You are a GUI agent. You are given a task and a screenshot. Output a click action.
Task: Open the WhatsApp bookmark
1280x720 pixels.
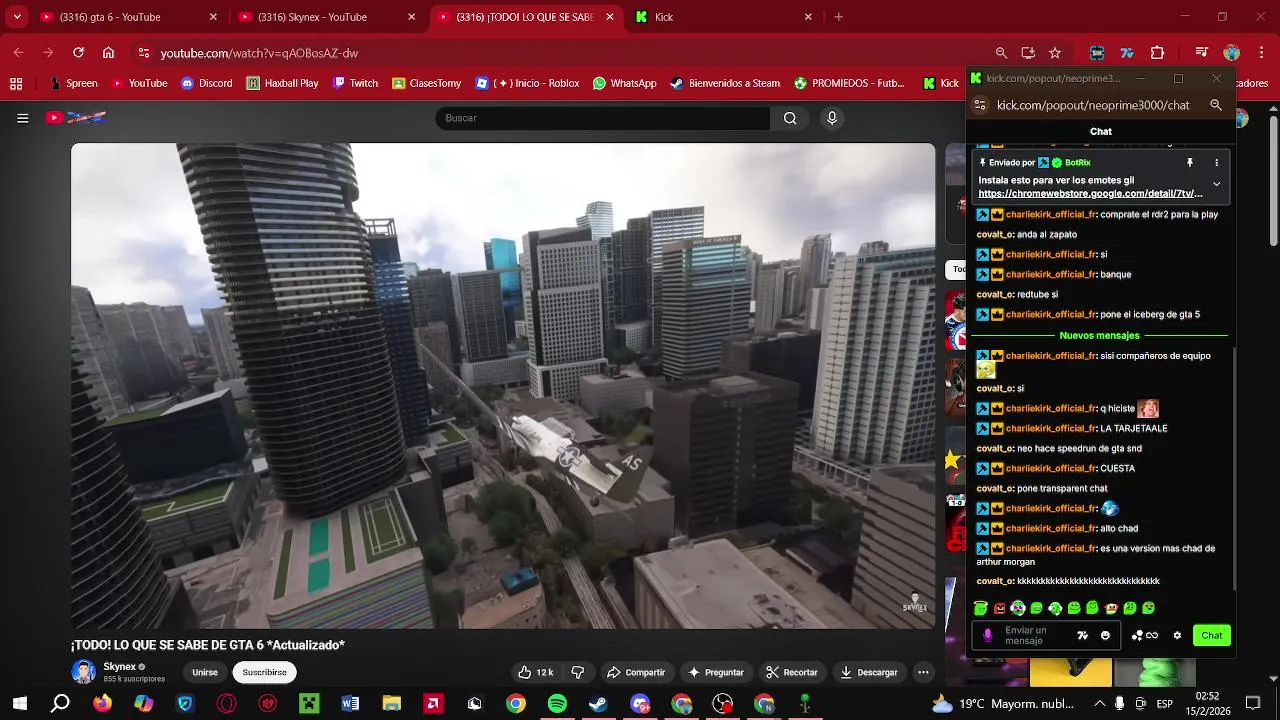coord(624,83)
